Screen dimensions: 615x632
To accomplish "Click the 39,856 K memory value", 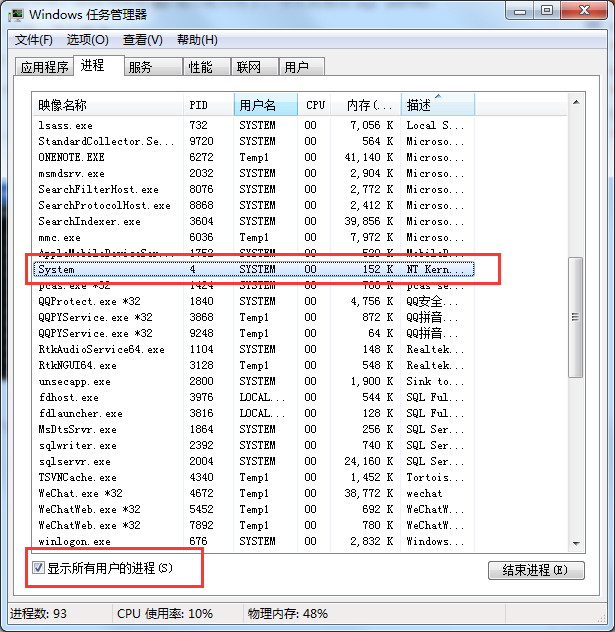I will (368, 221).
